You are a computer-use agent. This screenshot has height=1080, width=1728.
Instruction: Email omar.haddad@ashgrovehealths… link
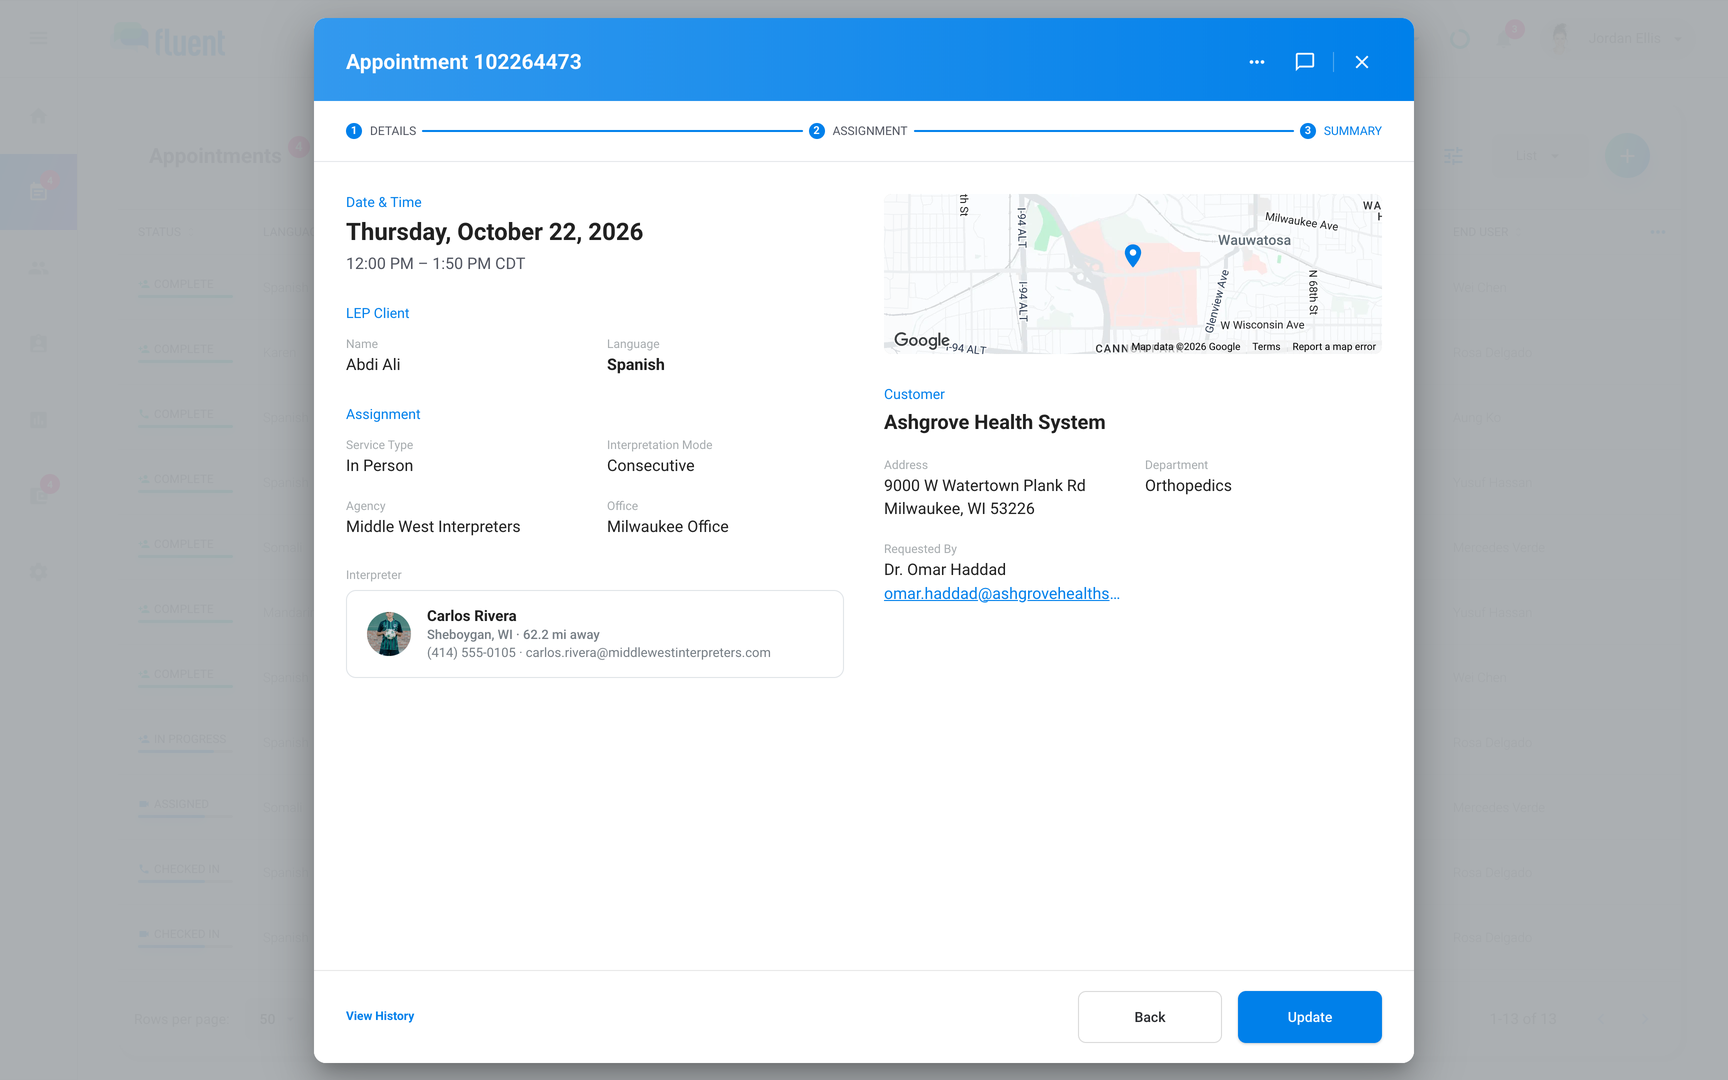pyautogui.click(x=1002, y=594)
